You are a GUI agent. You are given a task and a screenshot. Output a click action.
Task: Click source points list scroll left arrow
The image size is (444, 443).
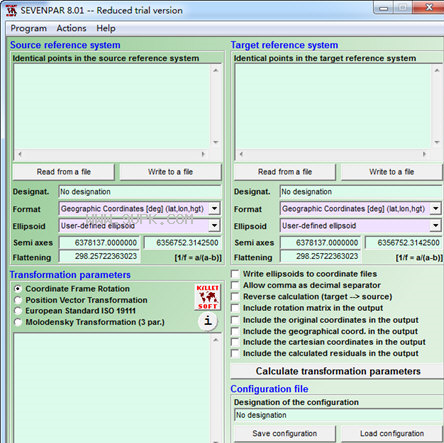coord(20,154)
